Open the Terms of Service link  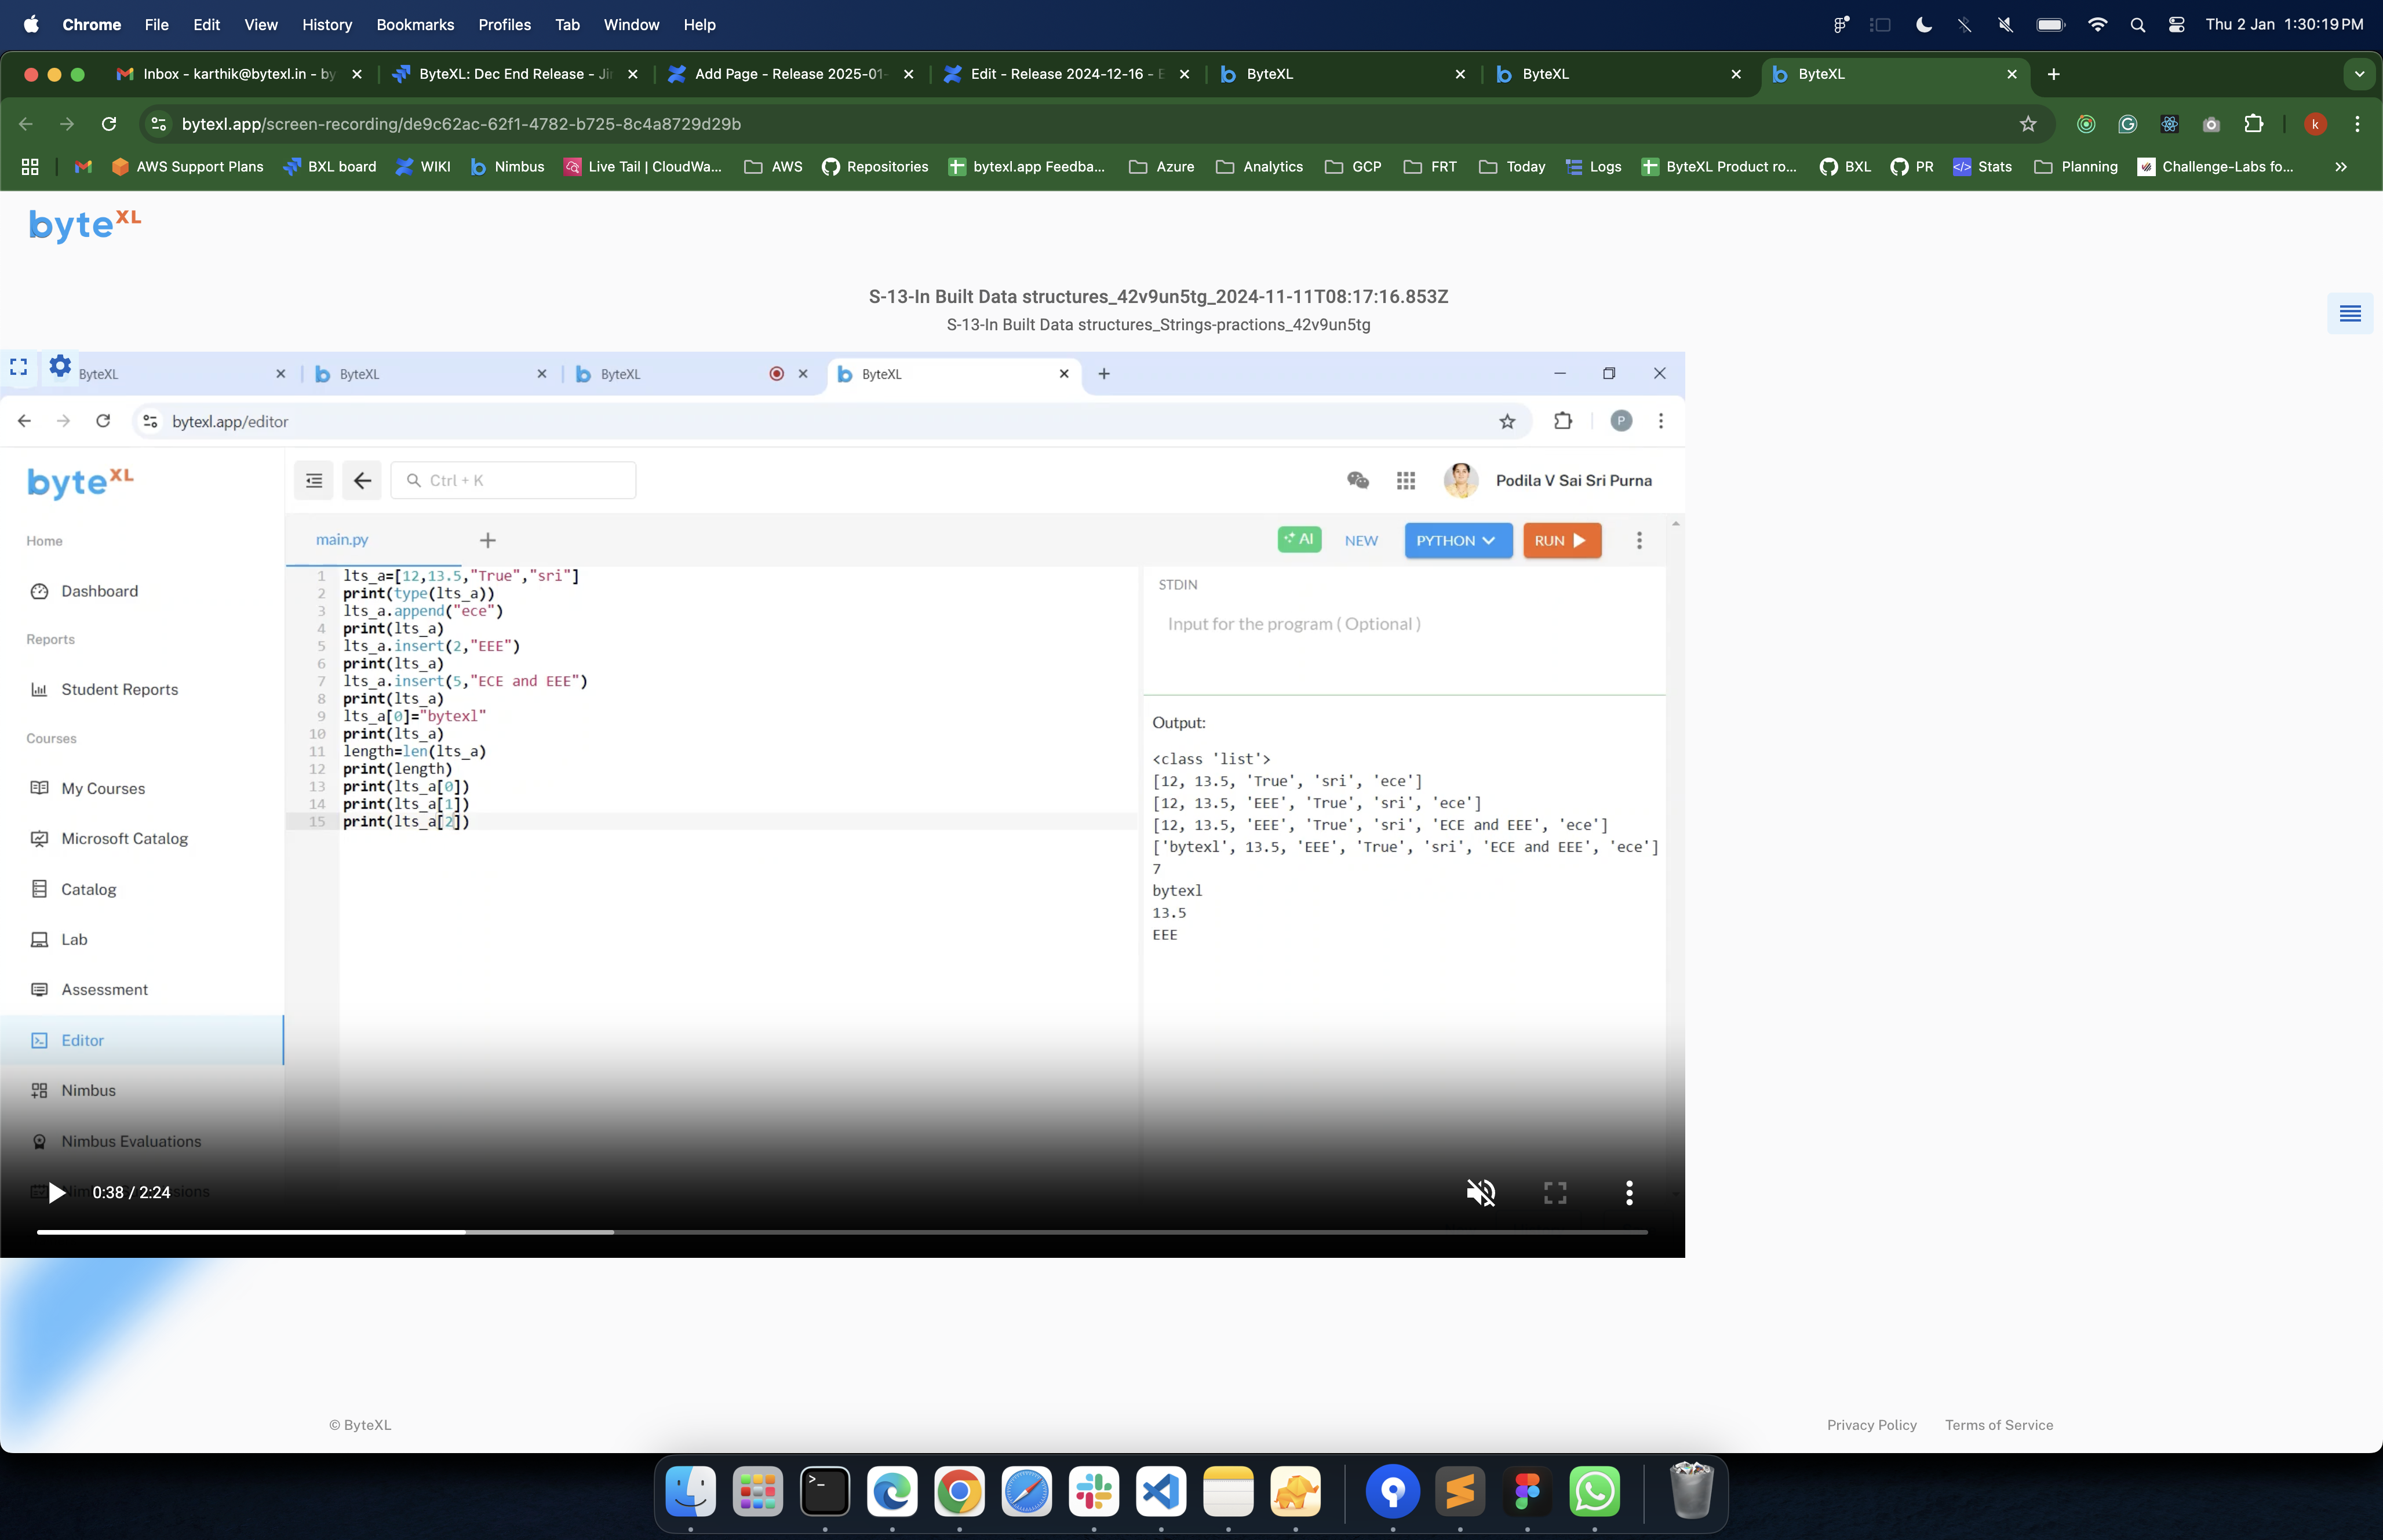coord(1999,1425)
